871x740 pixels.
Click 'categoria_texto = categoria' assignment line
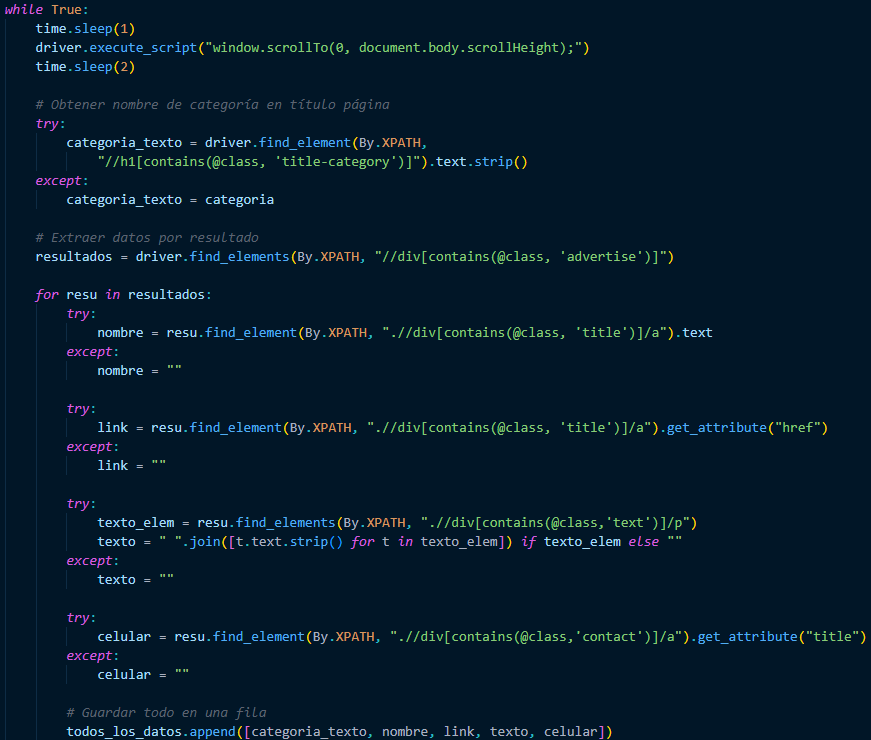(x=170, y=200)
